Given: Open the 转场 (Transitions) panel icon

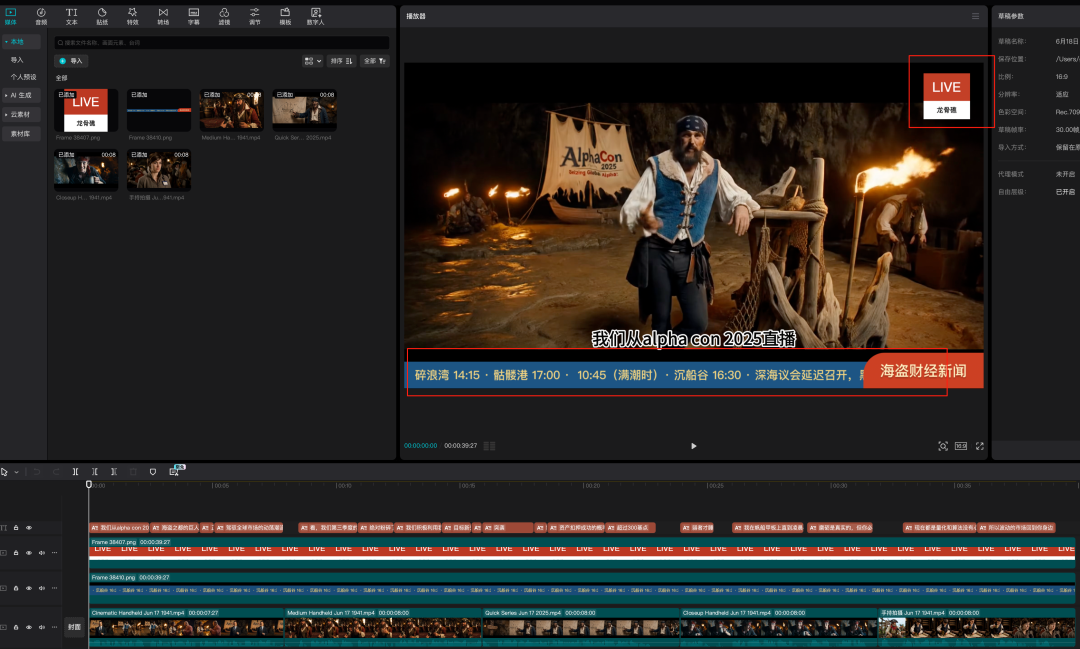Looking at the screenshot, I should (163, 16).
